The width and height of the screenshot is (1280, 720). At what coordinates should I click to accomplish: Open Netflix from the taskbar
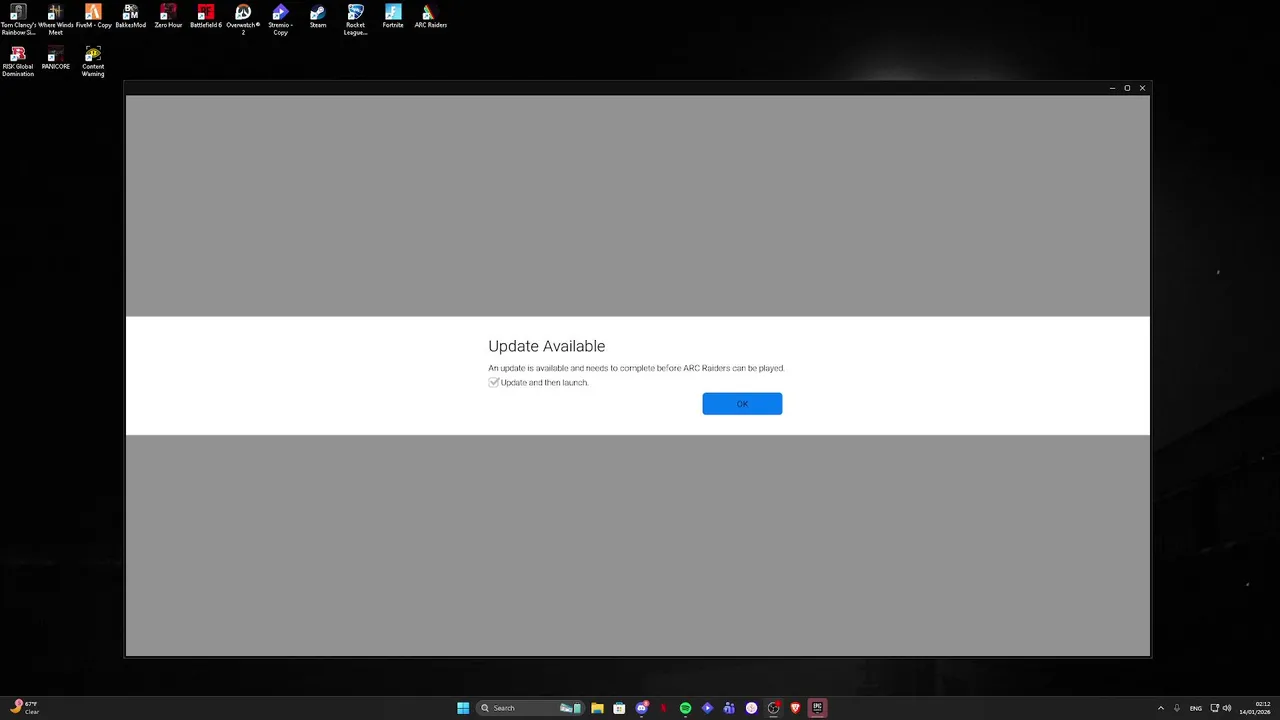[663, 708]
